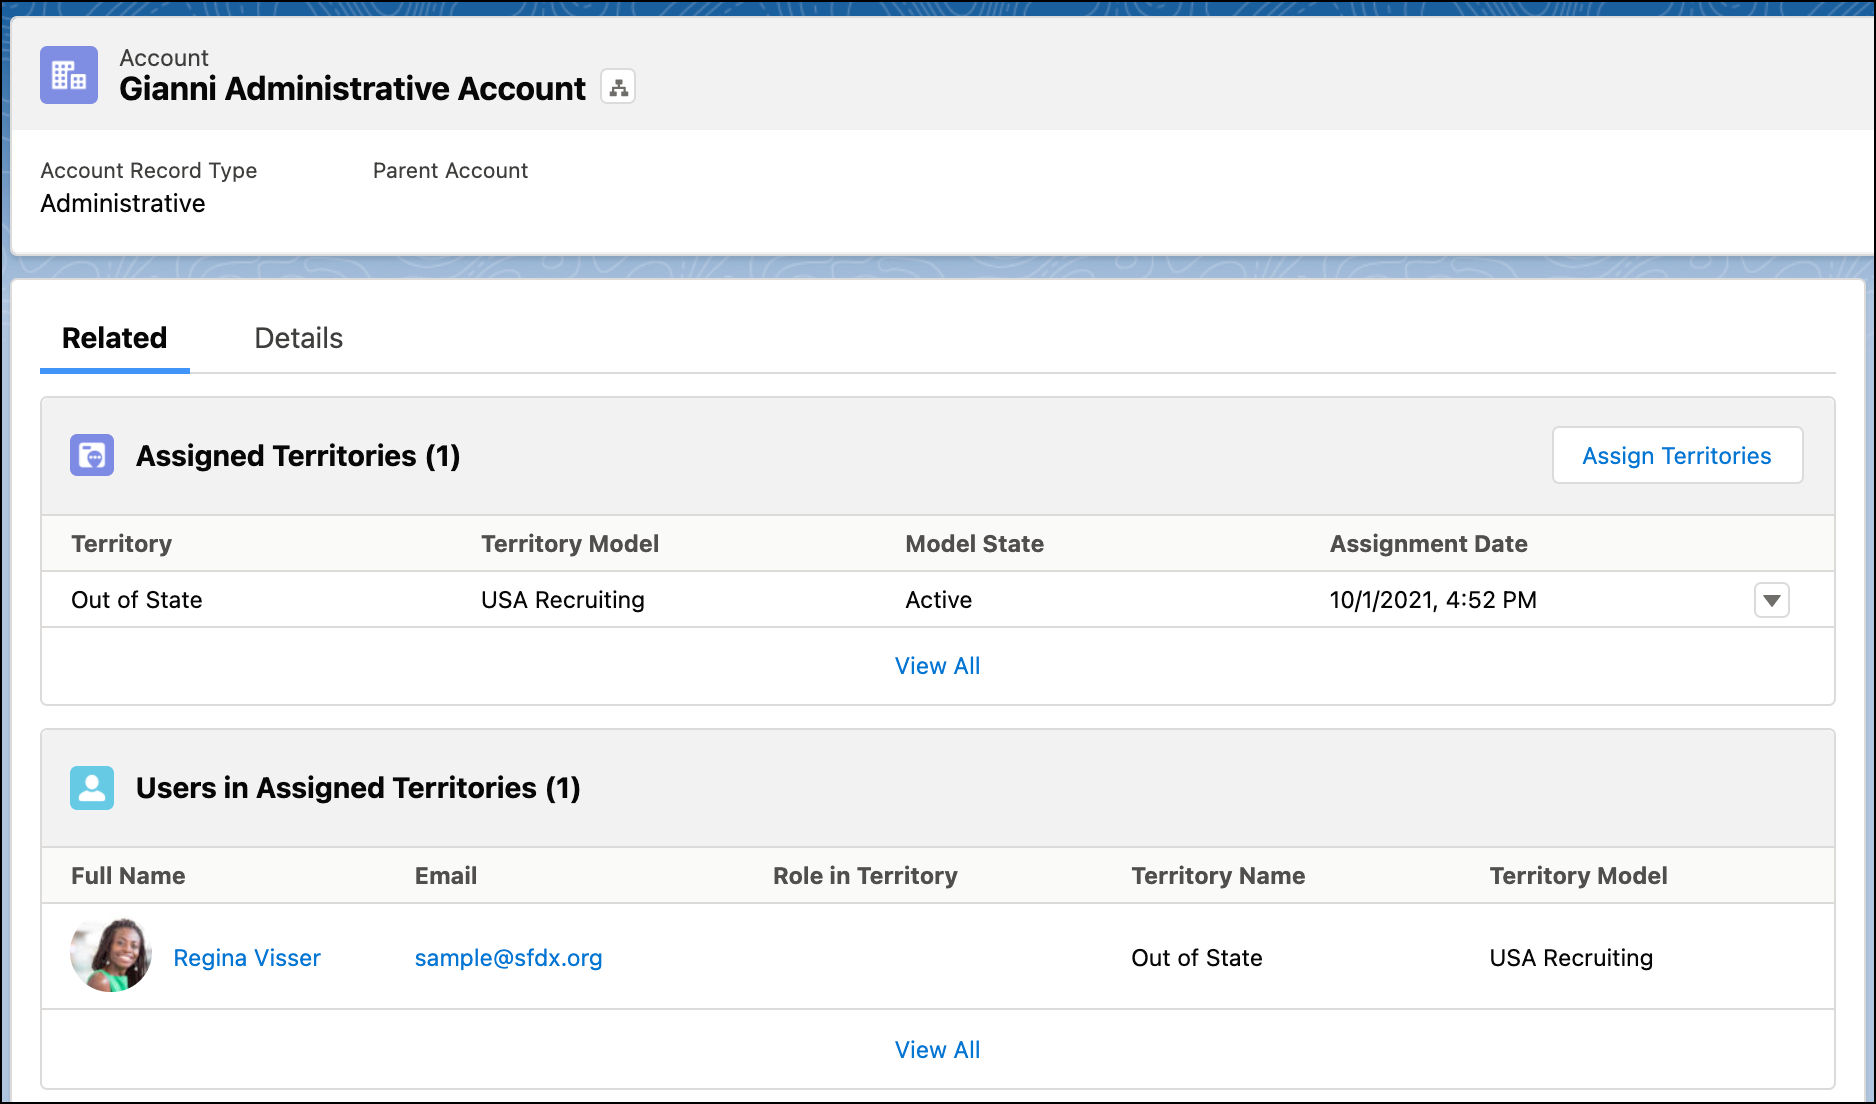Screen dimensions: 1876x1104
Task: Click the Role in Territory column header
Action: [x=865, y=876]
